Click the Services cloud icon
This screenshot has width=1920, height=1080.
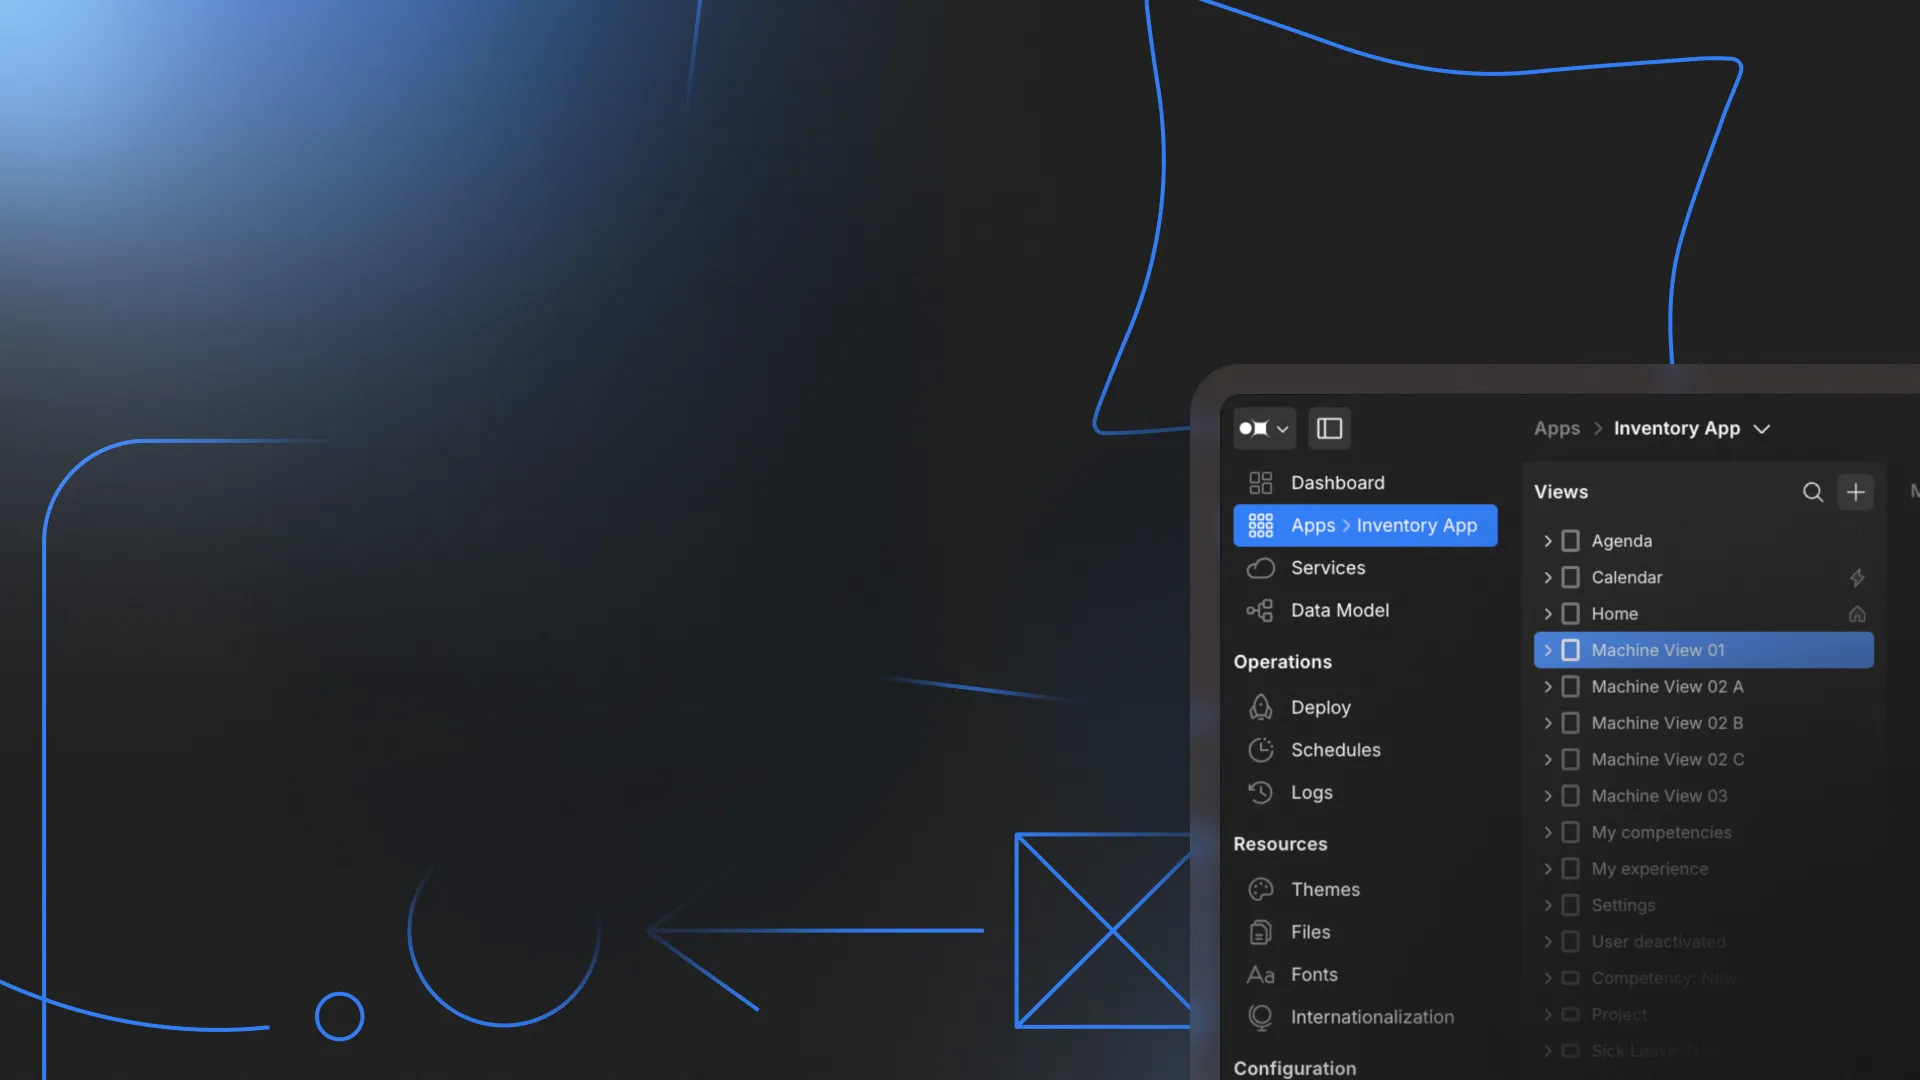point(1260,568)
